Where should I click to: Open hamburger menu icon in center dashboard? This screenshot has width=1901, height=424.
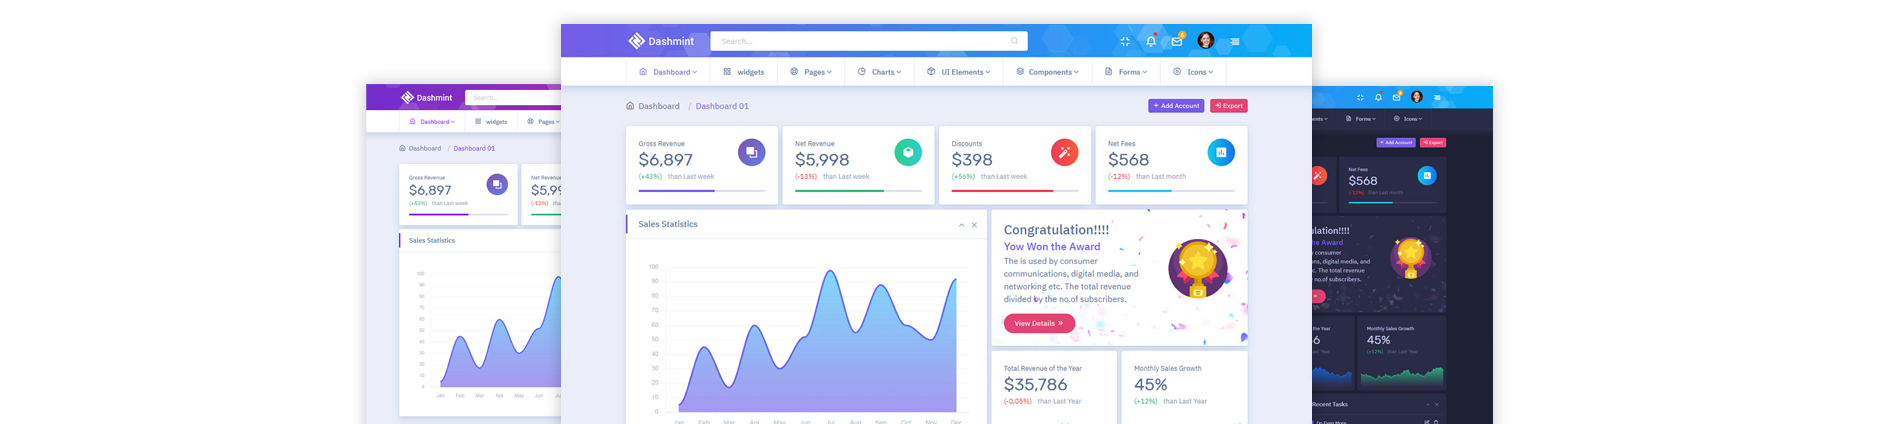coord(1235,41)
